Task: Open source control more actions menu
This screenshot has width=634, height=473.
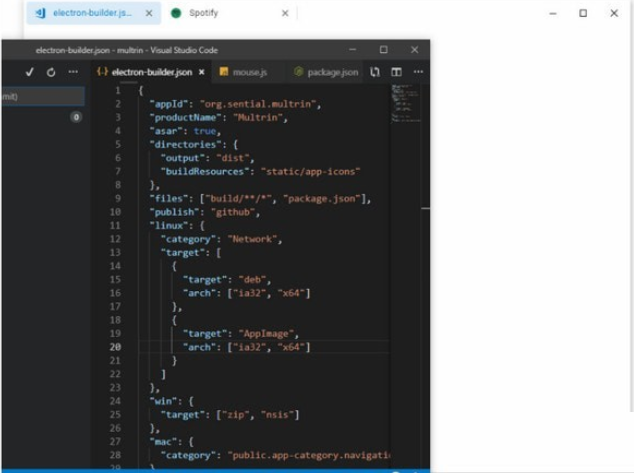Action: pyautogui.click(x=73, y=72)
